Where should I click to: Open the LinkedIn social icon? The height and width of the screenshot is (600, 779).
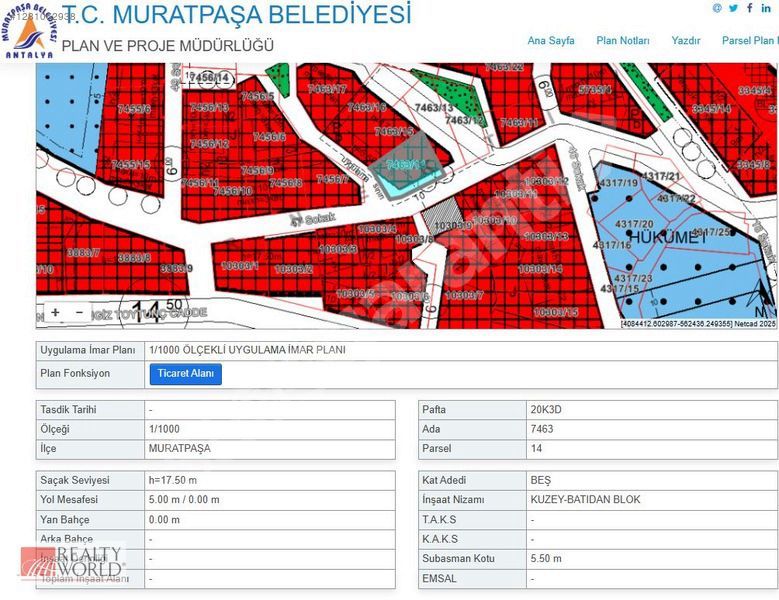pyautogui.click(x=767, y=8)
